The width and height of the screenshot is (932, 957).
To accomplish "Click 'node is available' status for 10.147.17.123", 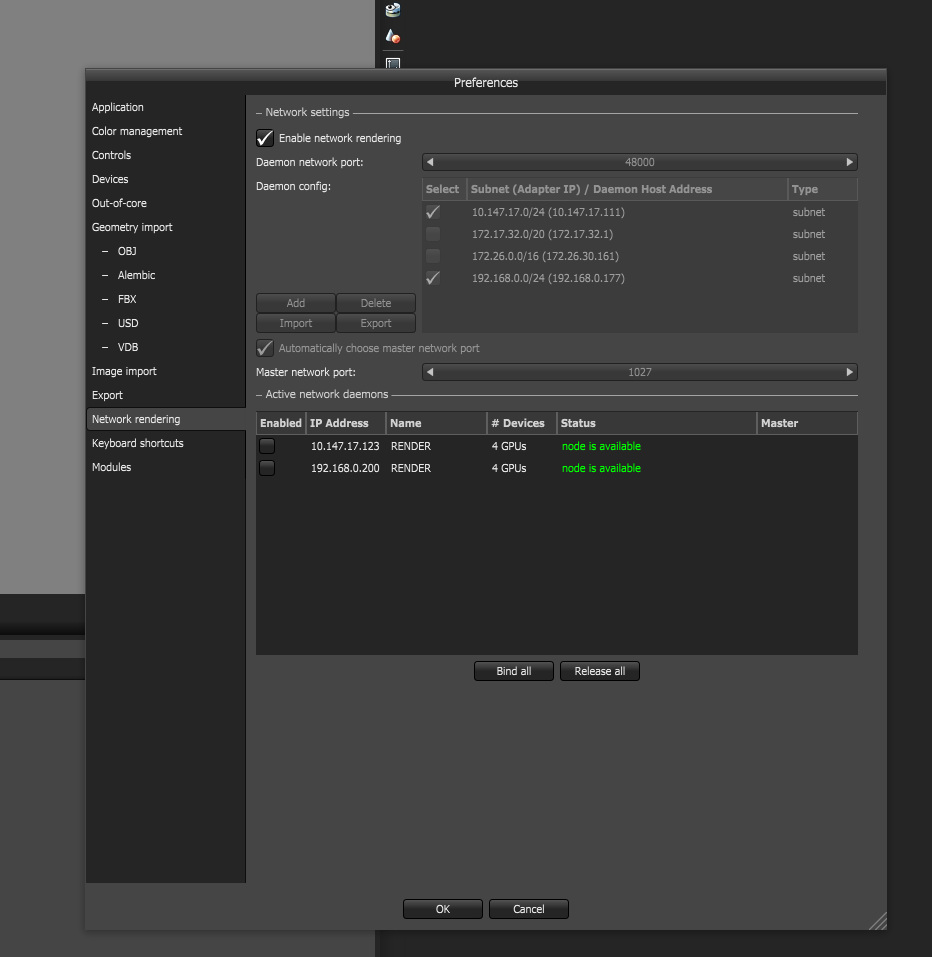I will tap(601, 446).
